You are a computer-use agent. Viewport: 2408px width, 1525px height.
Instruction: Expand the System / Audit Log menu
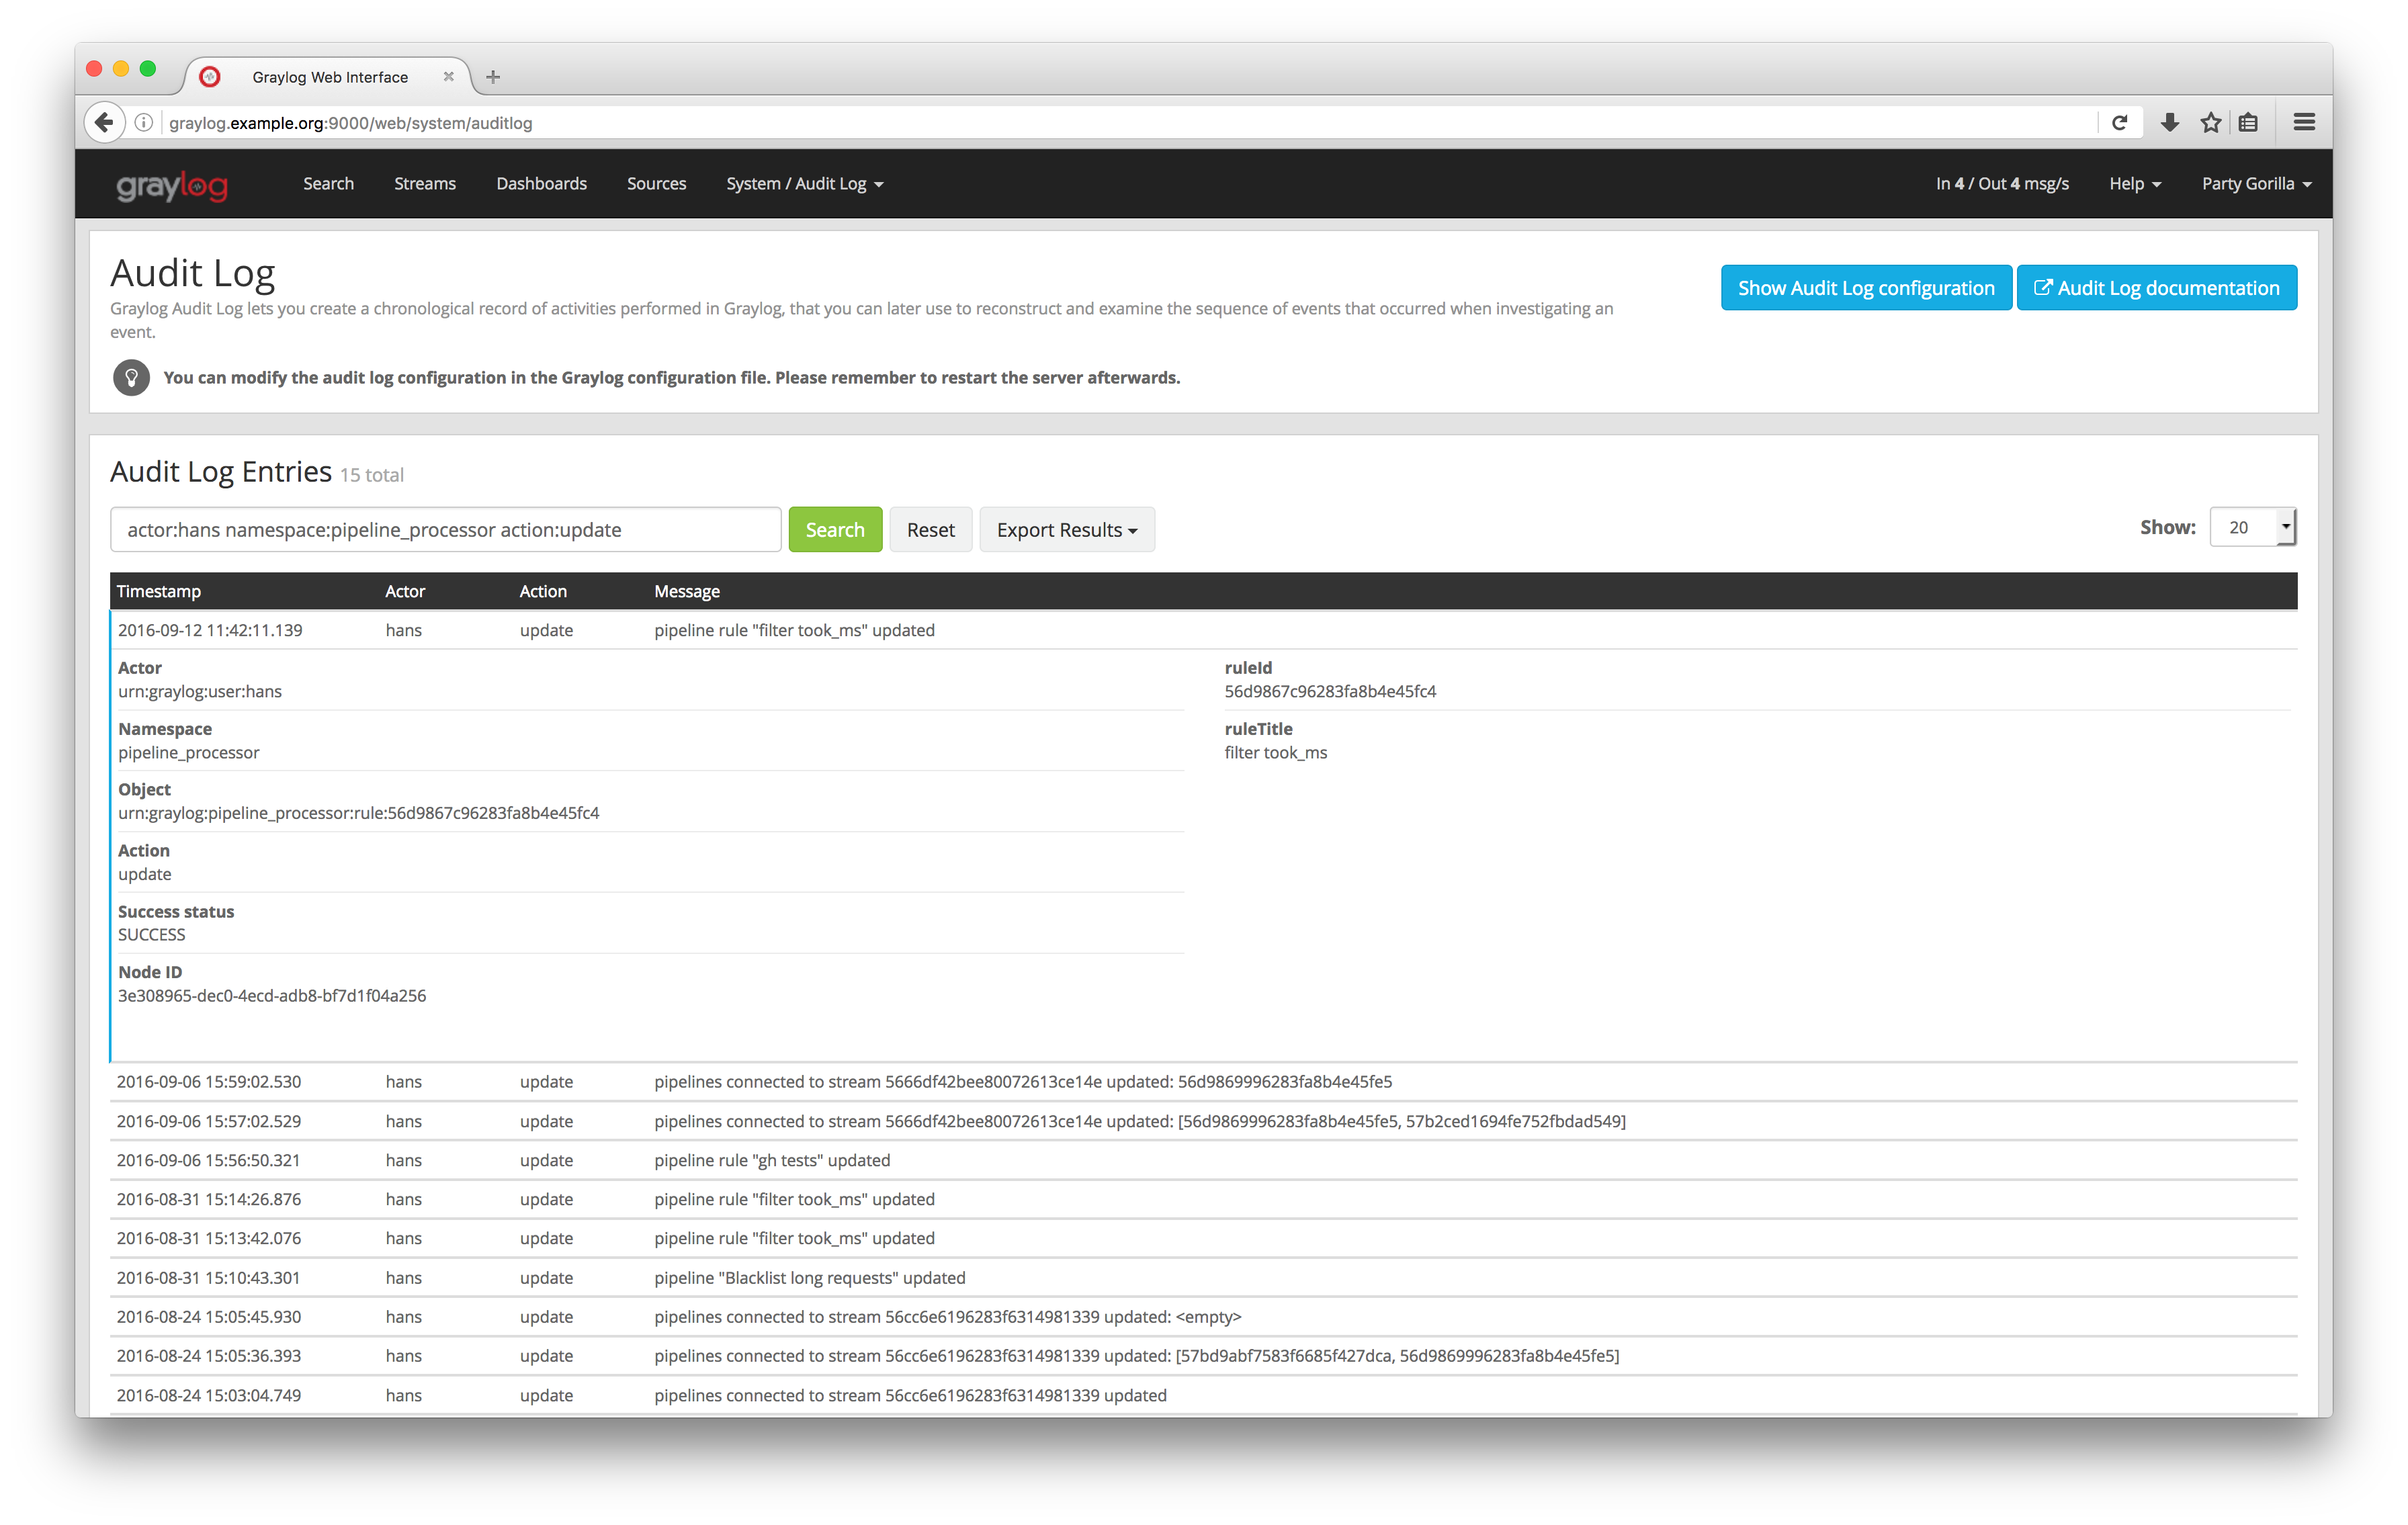[805, 184]
